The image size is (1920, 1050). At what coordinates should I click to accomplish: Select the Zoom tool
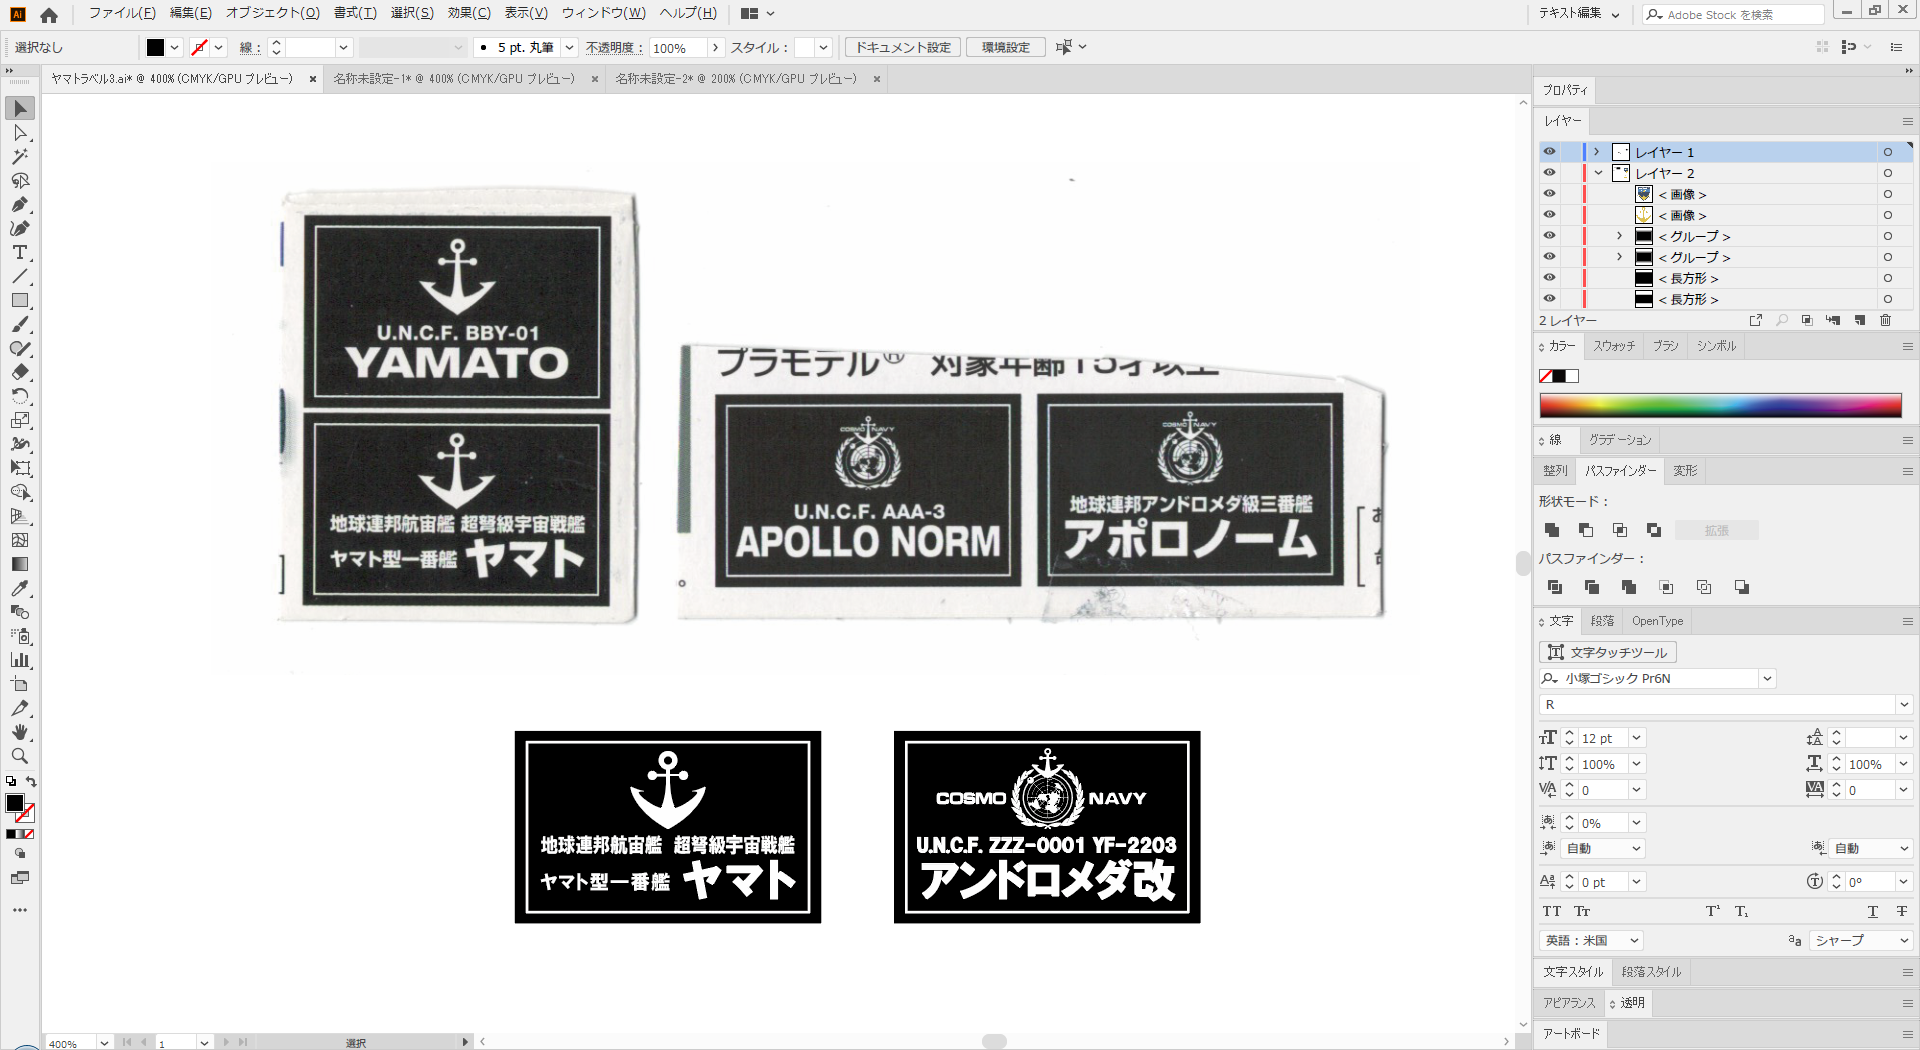point(20,756)
